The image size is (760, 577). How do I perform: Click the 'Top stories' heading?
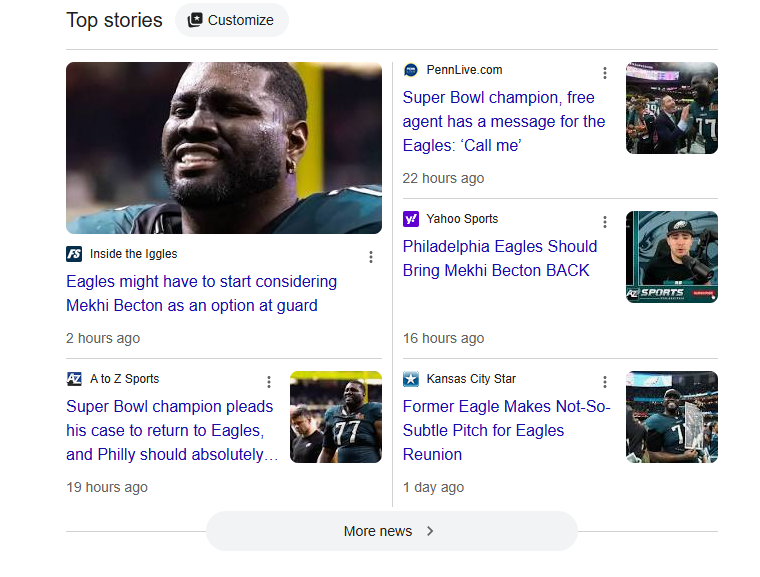pyautogui.click(x=114, y=20)
